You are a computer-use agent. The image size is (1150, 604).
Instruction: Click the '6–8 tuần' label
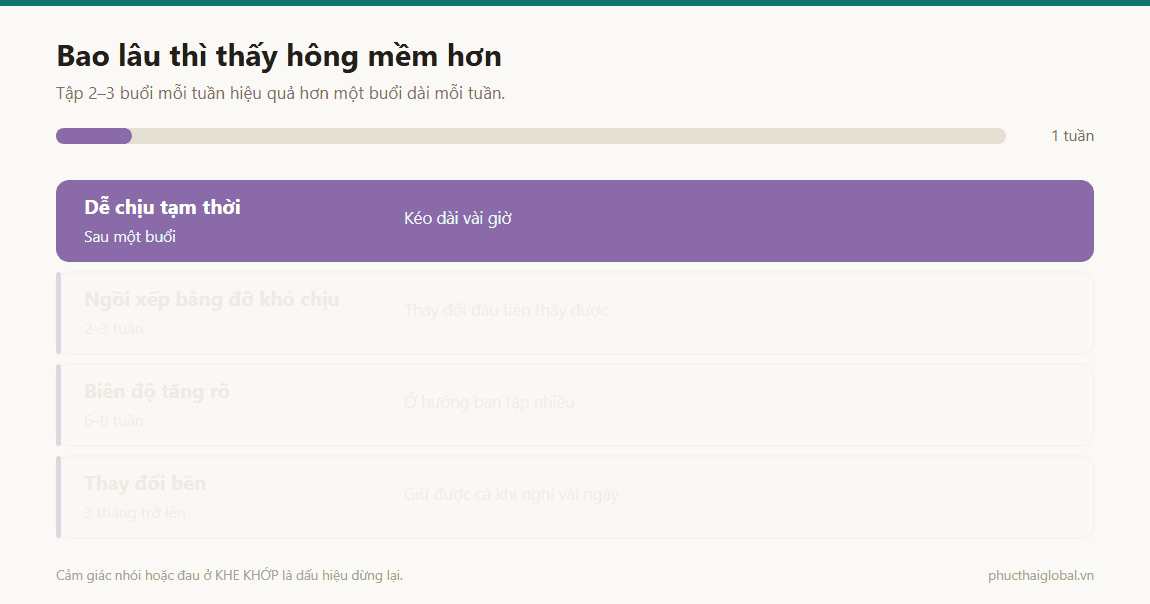click(114, 421)
